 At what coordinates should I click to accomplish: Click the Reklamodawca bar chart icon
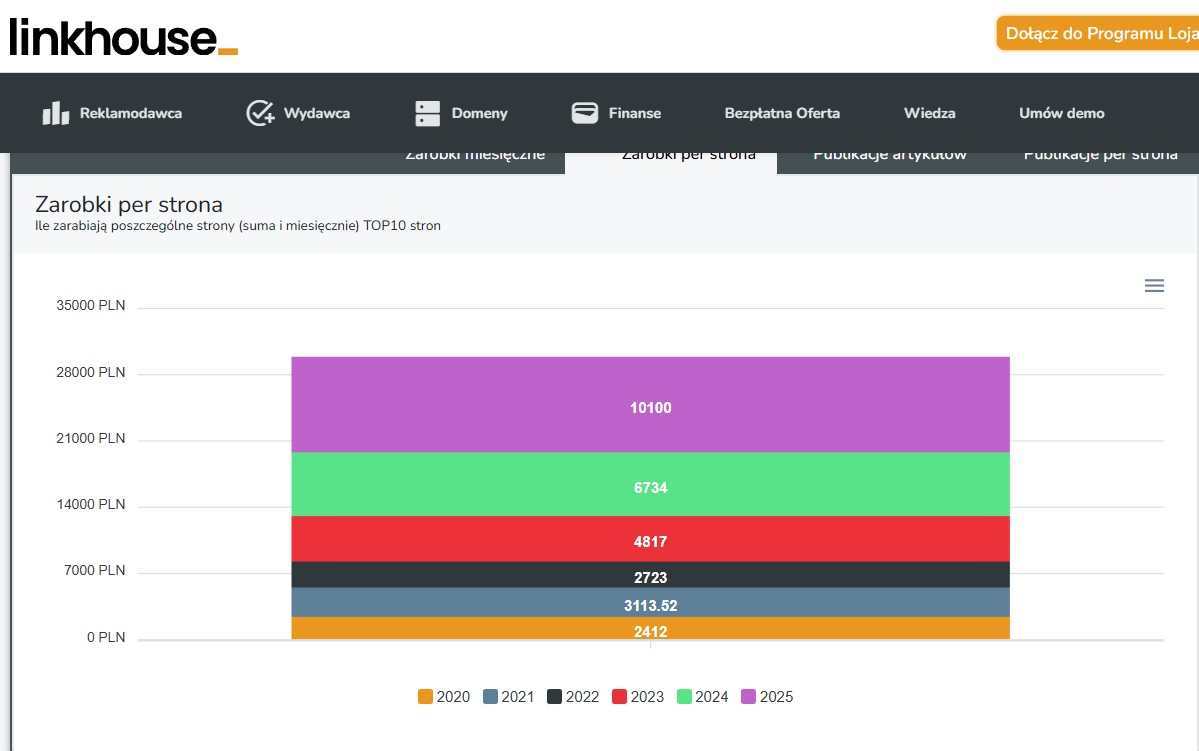coord(55,113)
